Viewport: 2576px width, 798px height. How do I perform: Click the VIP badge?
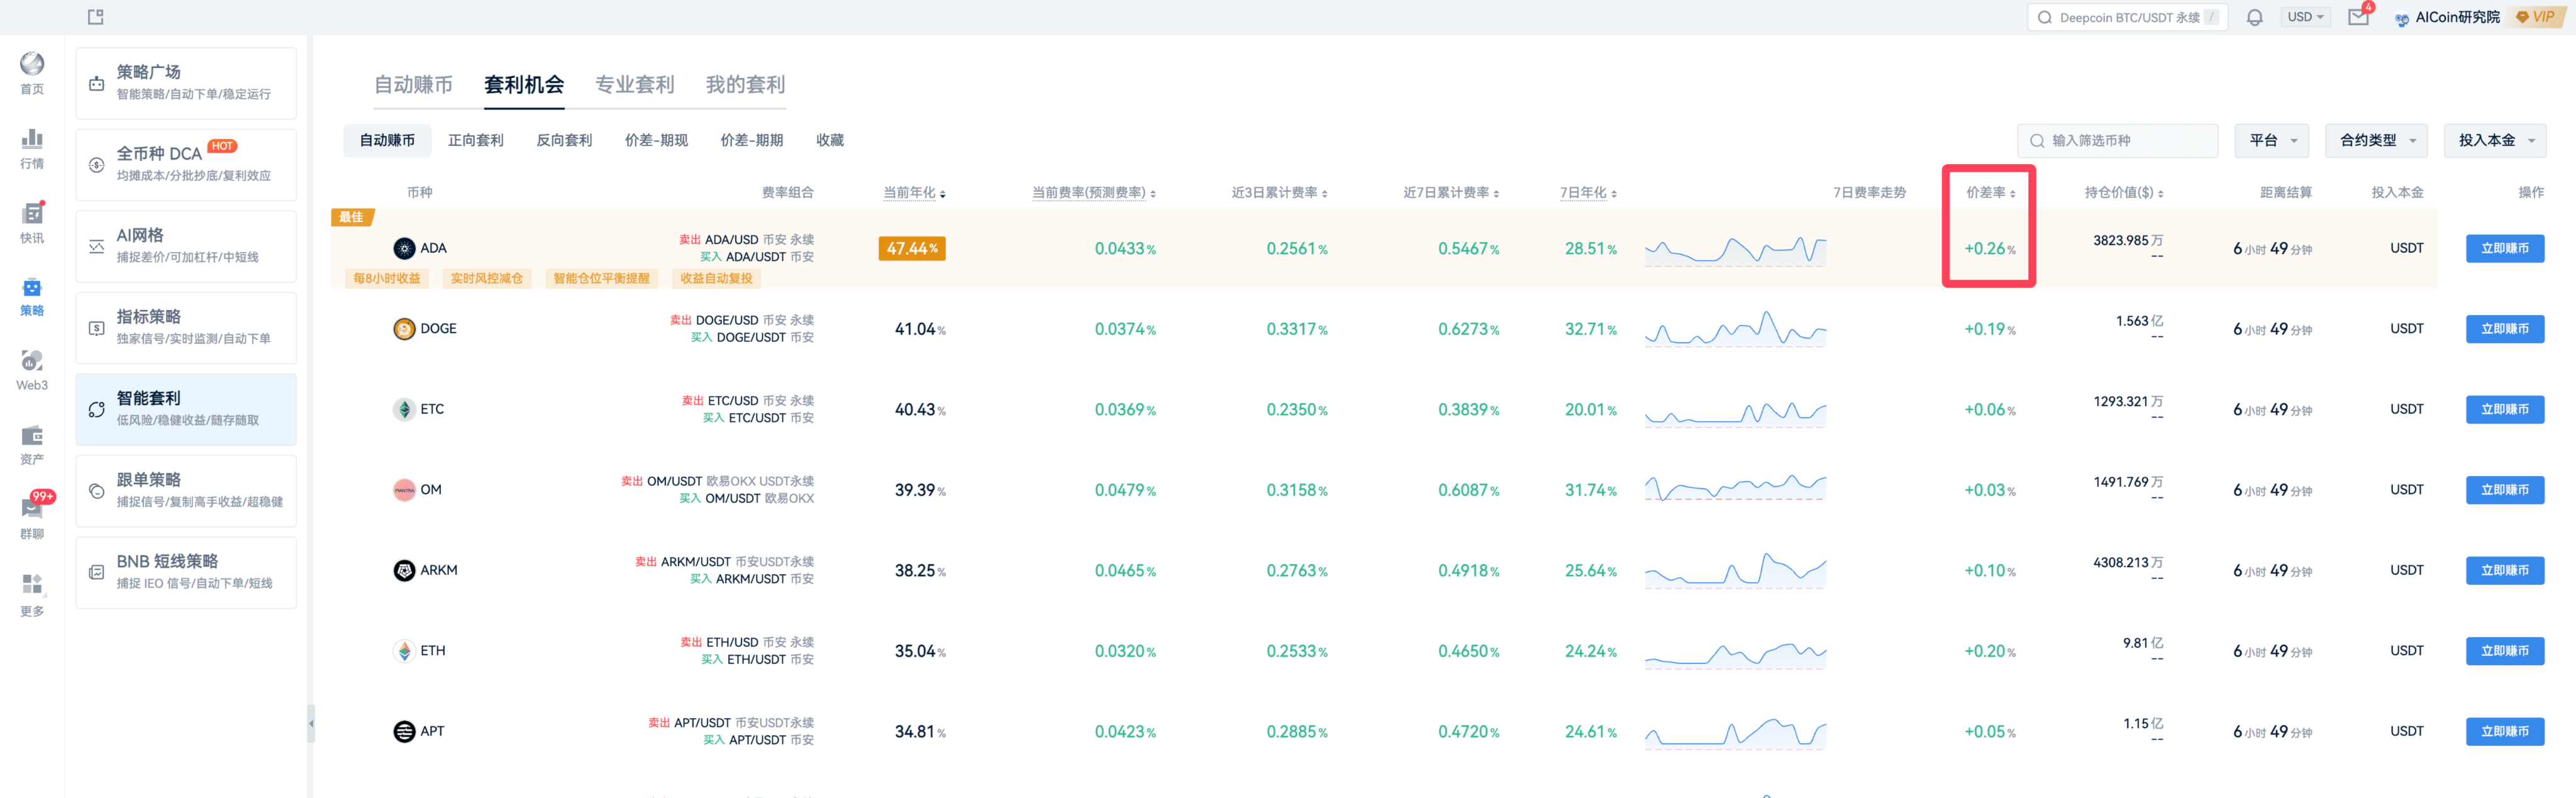pyautogui.click(x=2535, y=17)
